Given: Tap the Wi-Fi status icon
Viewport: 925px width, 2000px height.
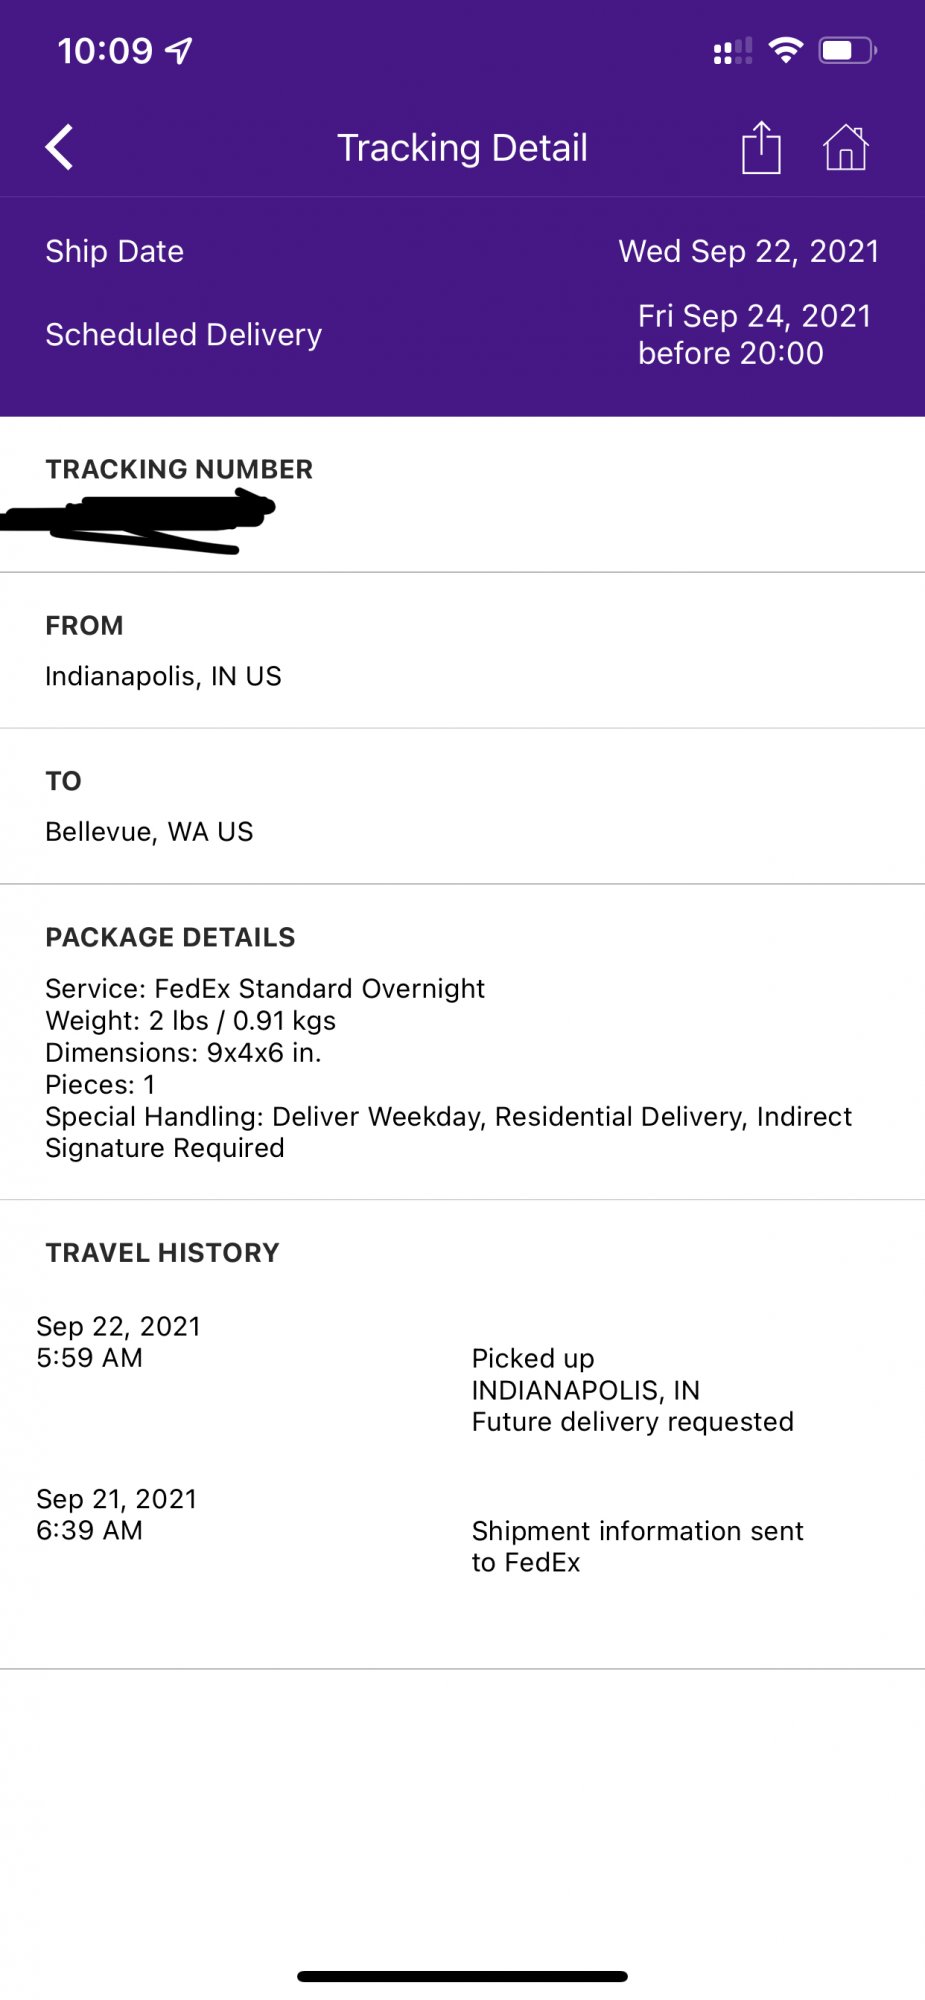Looking at the screenshot, I should coord(786,50).
